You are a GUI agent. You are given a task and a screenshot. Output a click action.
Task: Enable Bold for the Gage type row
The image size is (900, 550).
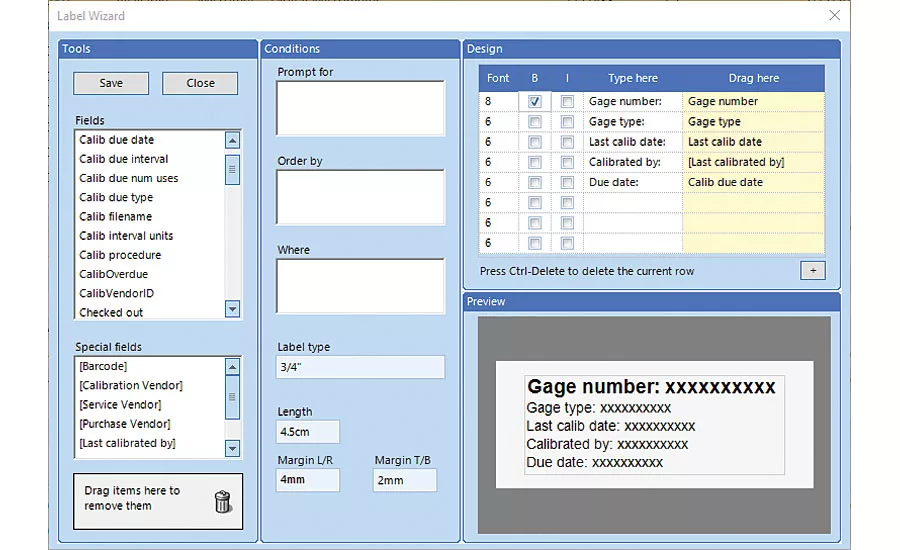click(x=534, y=122)
